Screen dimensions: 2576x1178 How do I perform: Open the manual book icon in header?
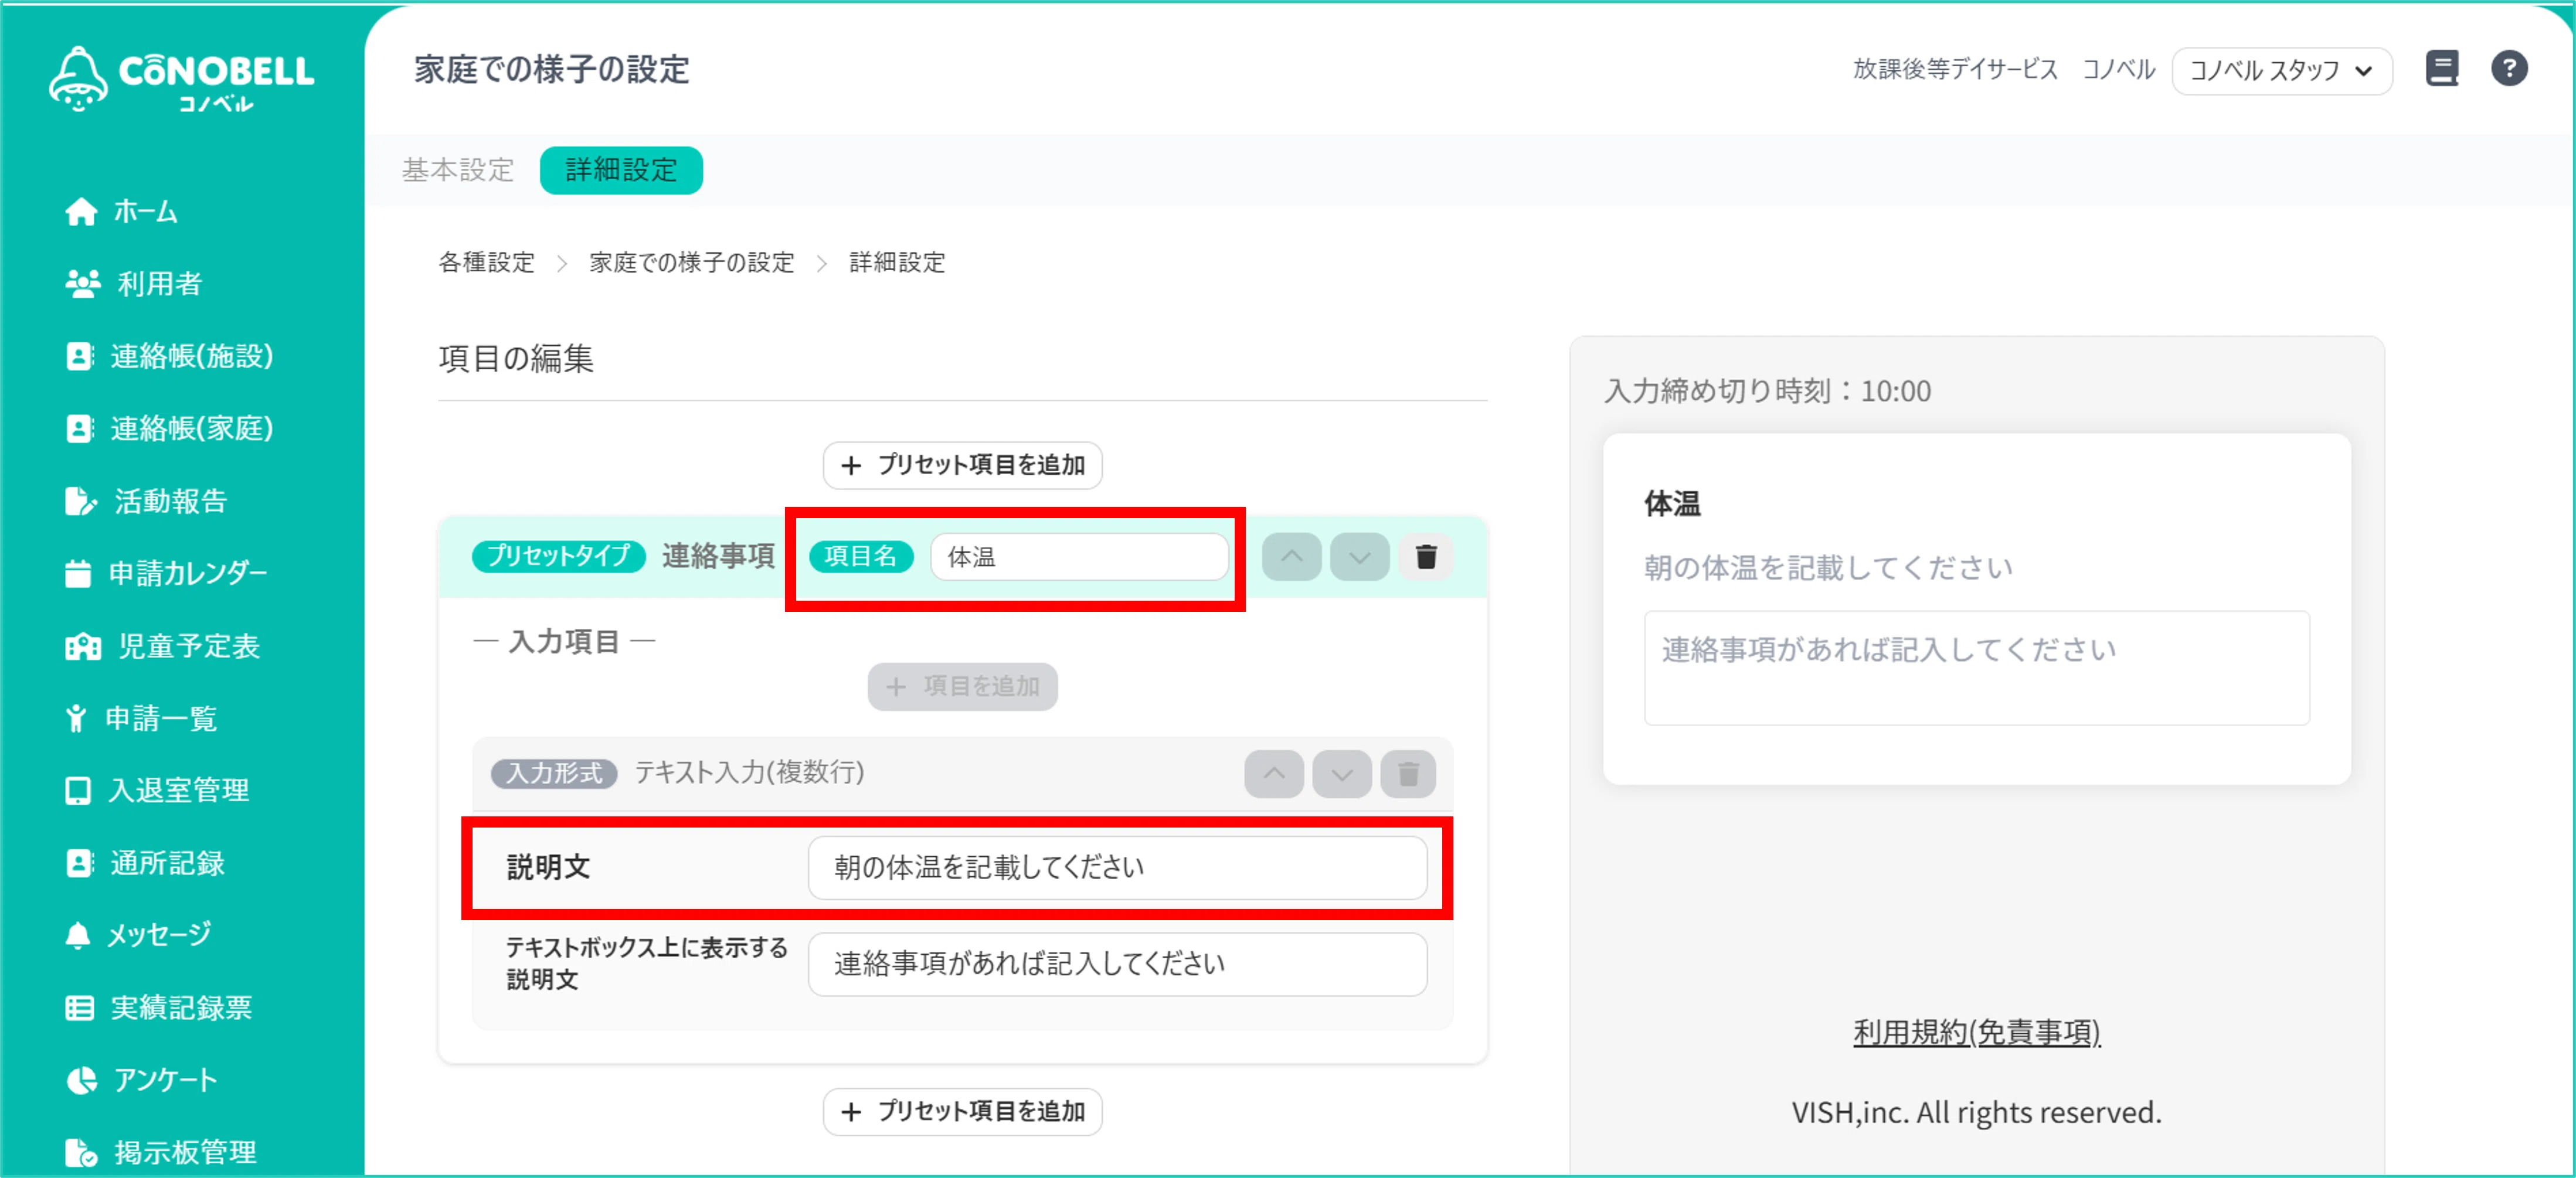pyautogui.click(x=2442, y=69)
